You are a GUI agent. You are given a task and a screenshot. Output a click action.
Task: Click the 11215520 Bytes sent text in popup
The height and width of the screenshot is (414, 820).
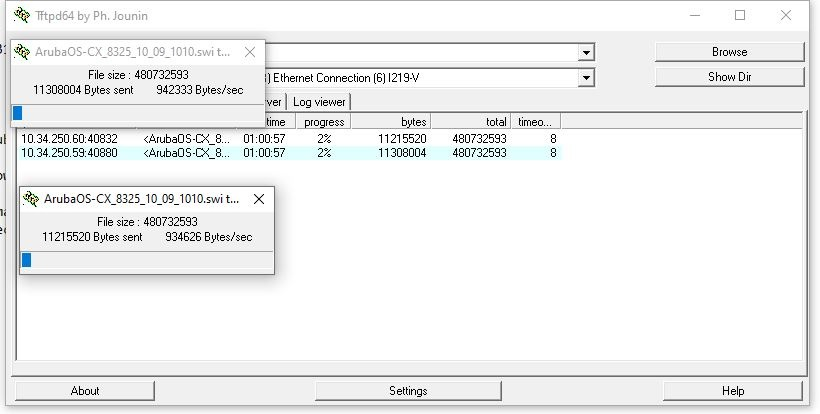coord(92,237)
